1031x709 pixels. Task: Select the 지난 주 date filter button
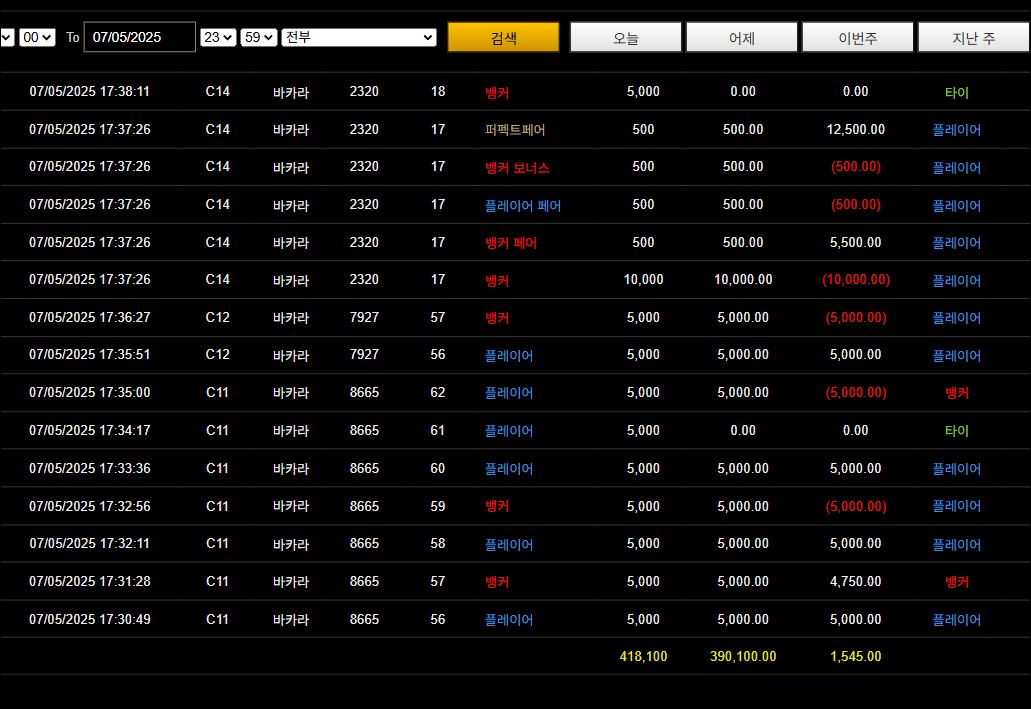pyautogui.click(x=974, y=37)
